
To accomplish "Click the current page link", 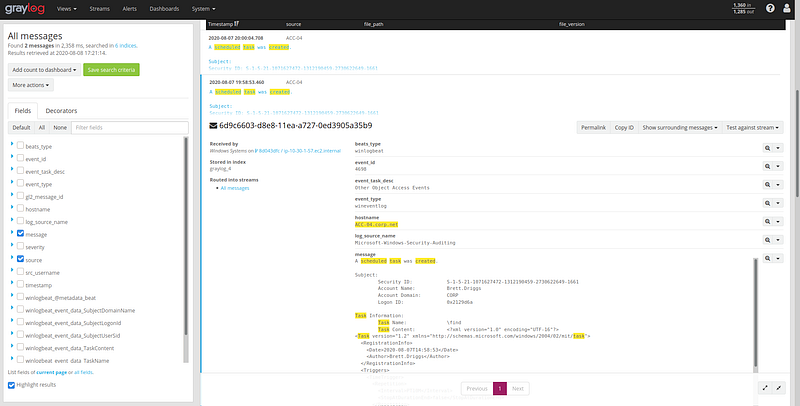I will click(x=52, y=372).
